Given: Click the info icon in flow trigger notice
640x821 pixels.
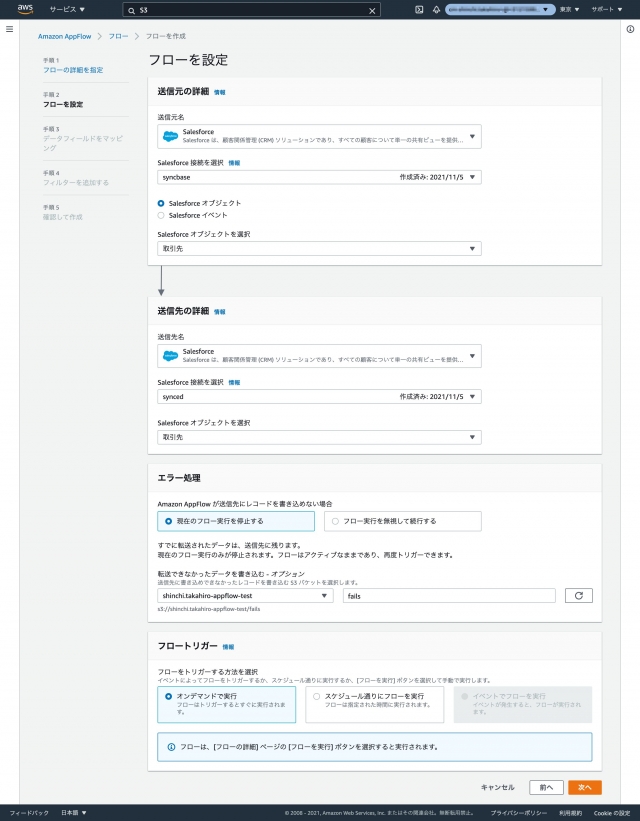Looking at the screenshot, I should click(171, 747).
